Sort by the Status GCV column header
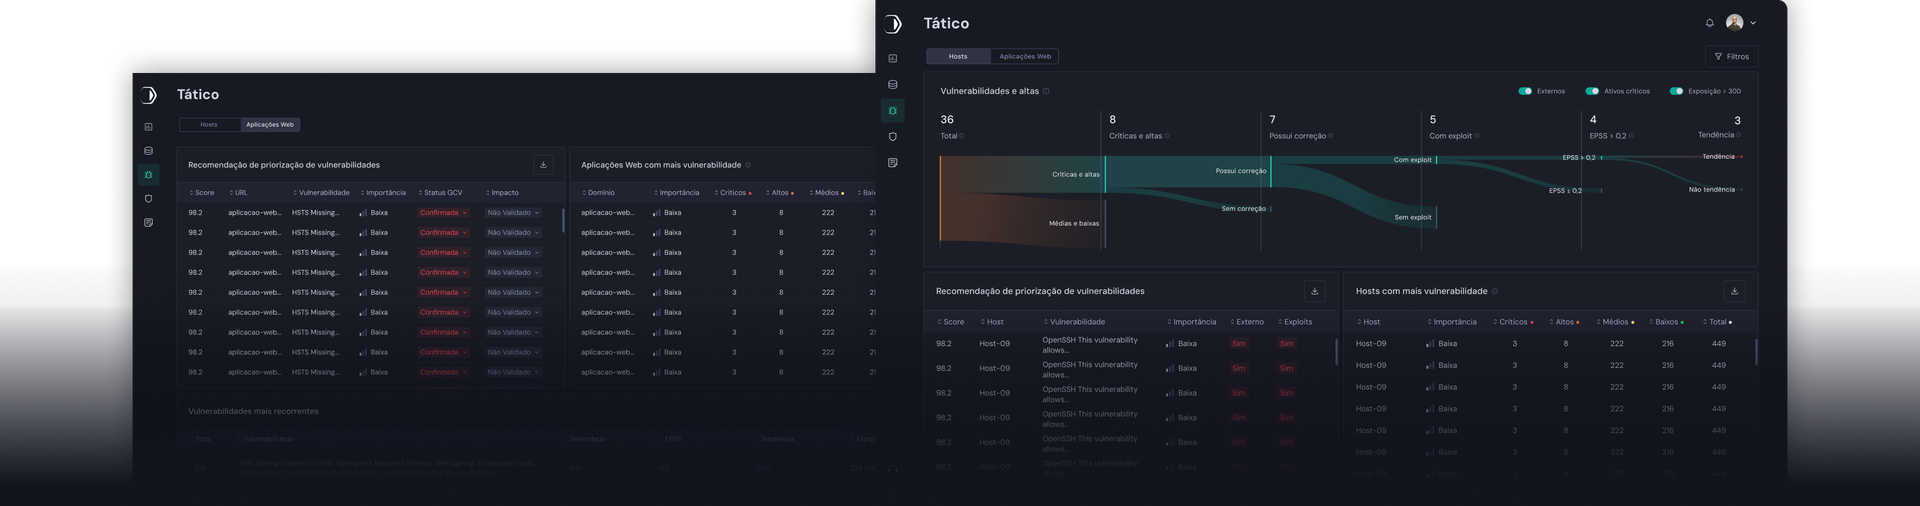This screenshot has height=506, width=1920. click(x=441, y=193)
